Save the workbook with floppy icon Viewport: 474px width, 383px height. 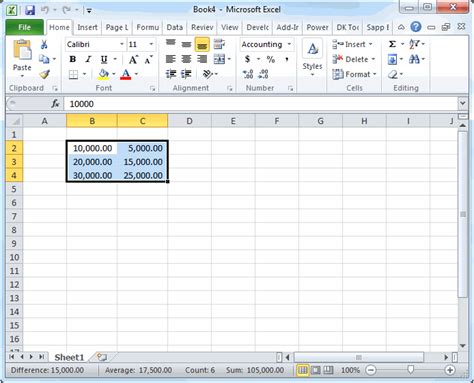pos(30,10)
